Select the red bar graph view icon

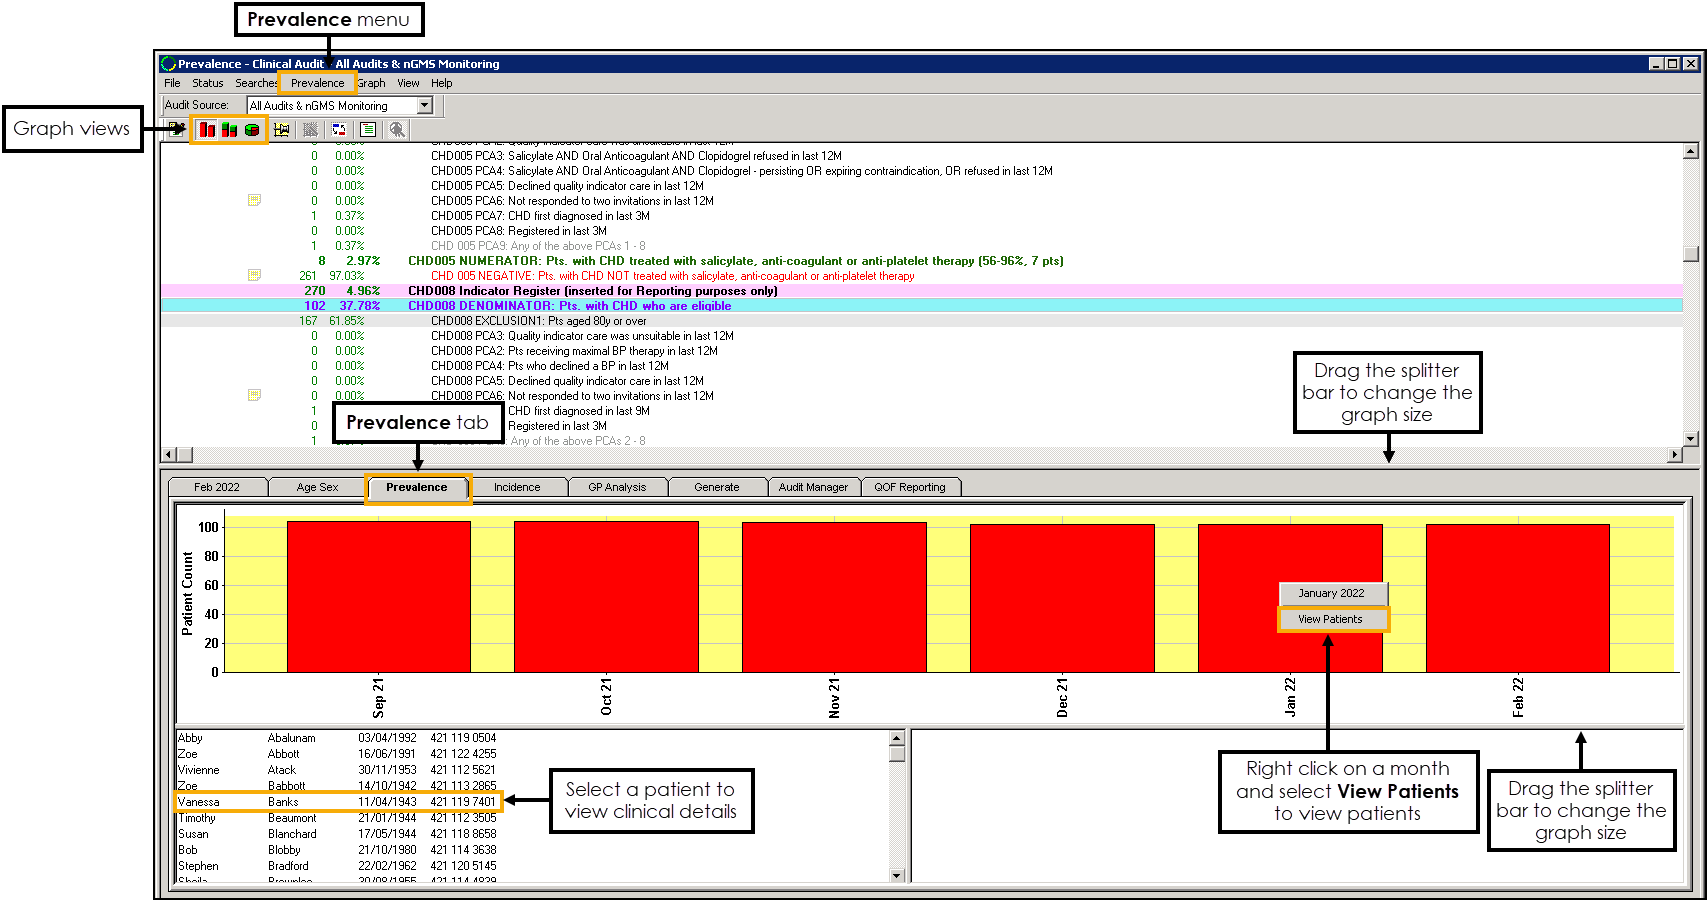207,130
